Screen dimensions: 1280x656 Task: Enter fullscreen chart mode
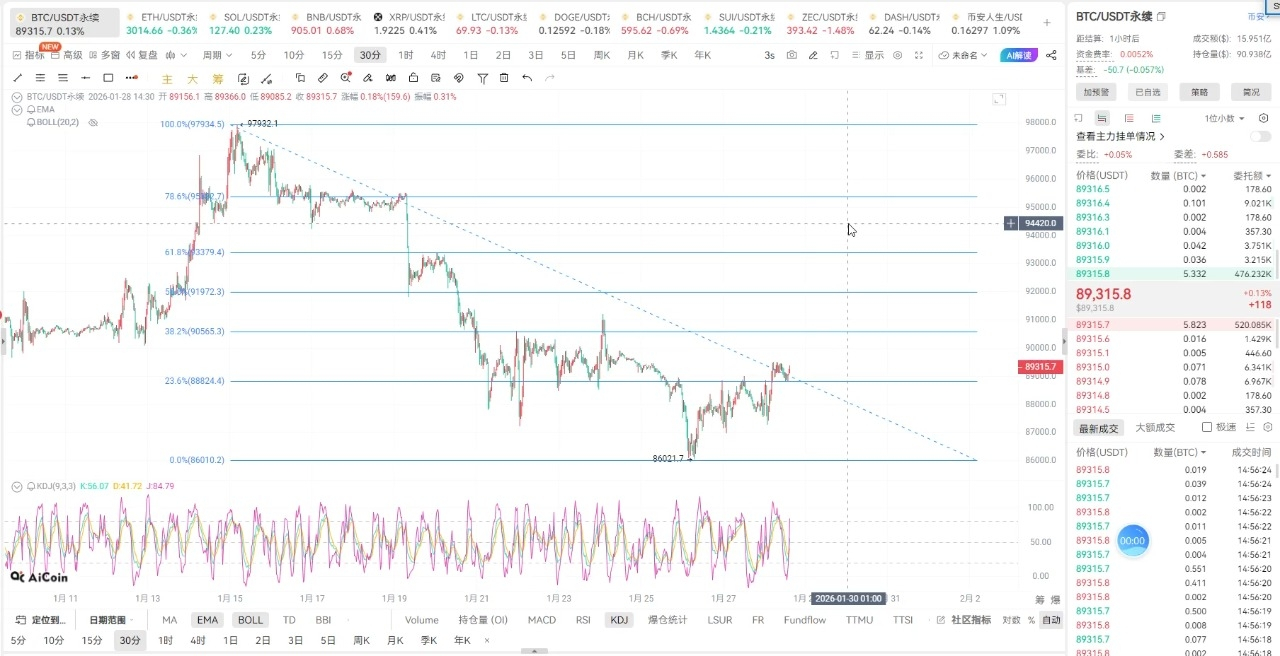[919, 55]
